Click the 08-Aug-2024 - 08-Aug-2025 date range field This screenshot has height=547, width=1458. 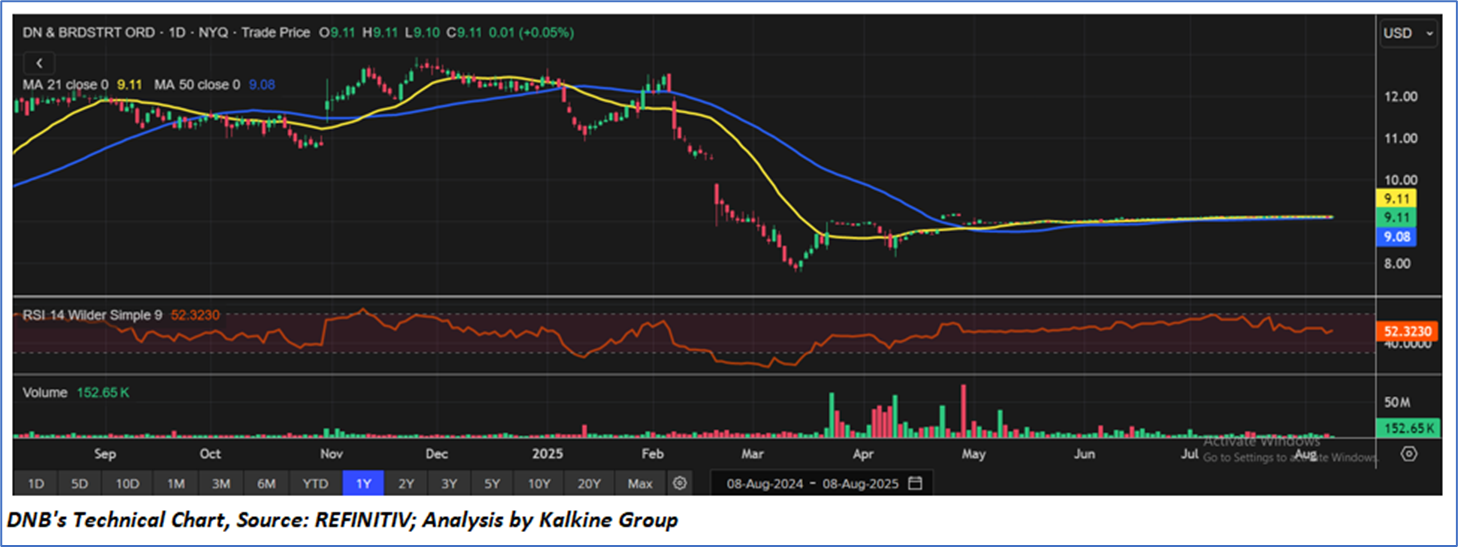tap(820, 484)
